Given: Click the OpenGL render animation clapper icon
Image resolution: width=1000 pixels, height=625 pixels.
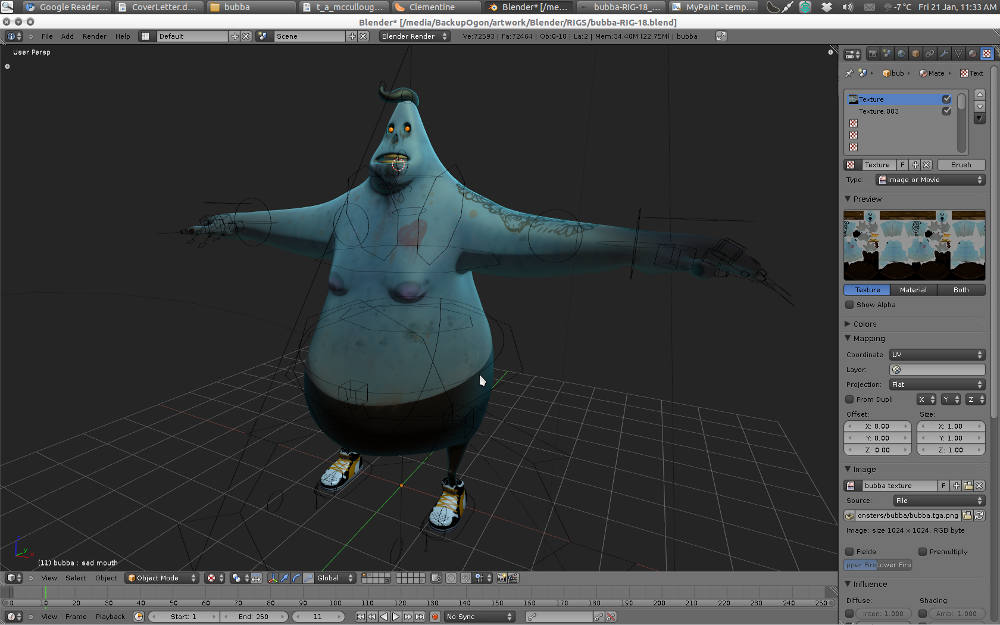Looking at the screenshot, I should (x=513, y=578).
